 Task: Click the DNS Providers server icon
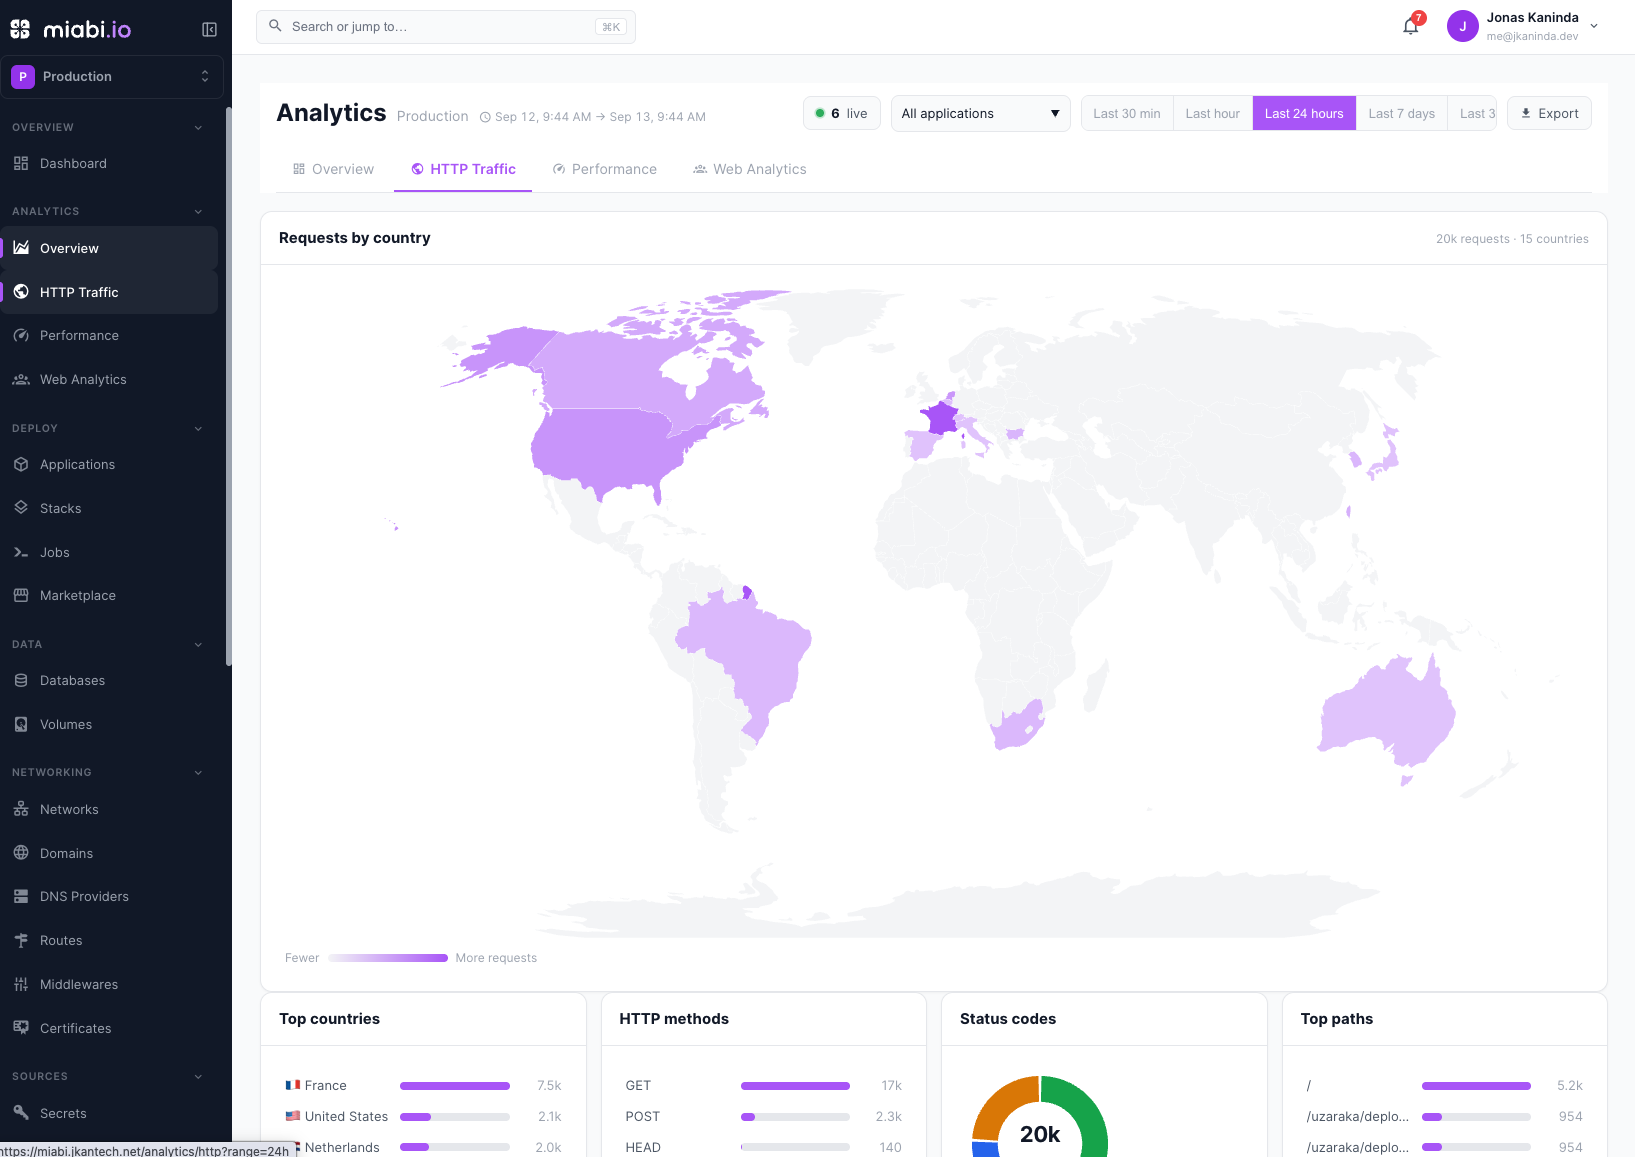coord(21,896)
